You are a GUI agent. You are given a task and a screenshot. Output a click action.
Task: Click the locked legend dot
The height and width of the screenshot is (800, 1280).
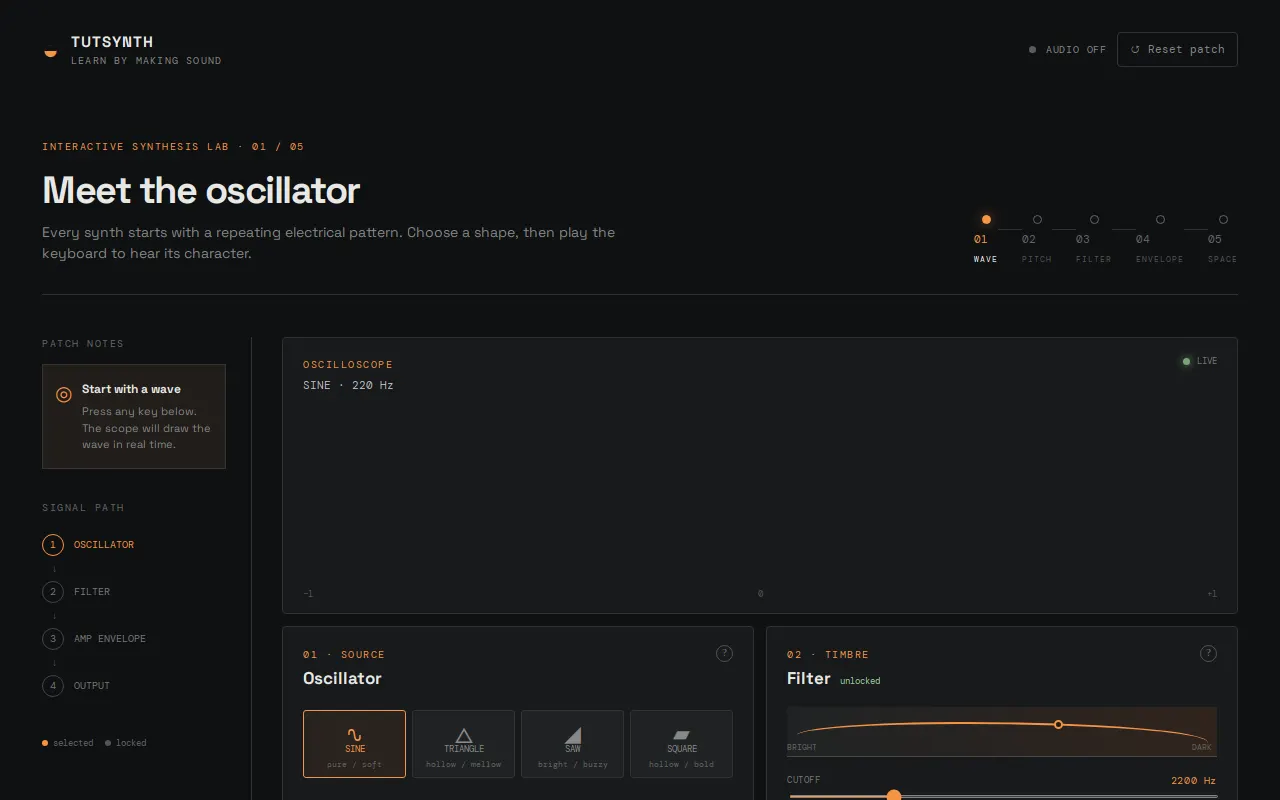click(x=108, y=743)
